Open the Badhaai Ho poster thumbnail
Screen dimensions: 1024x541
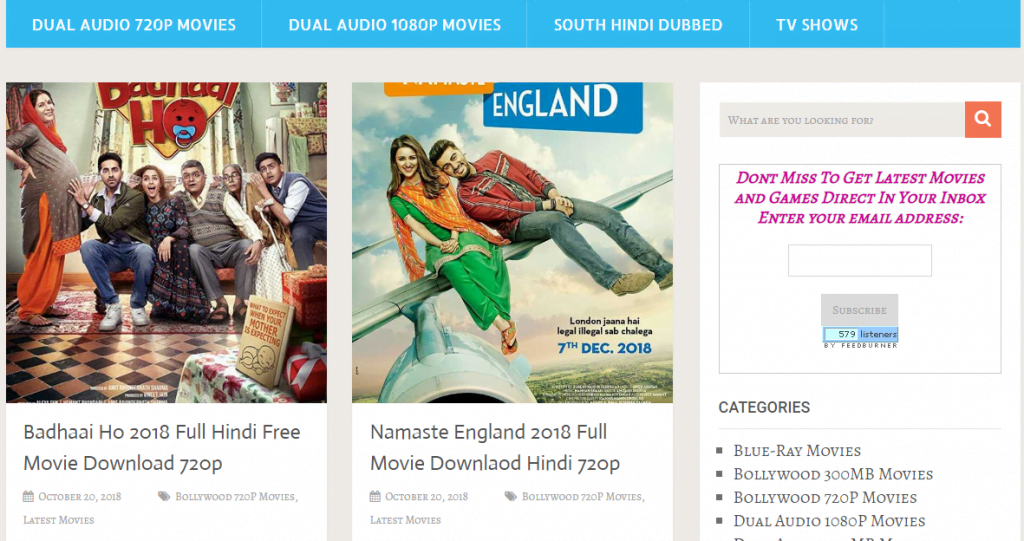(x=167, y=242)
